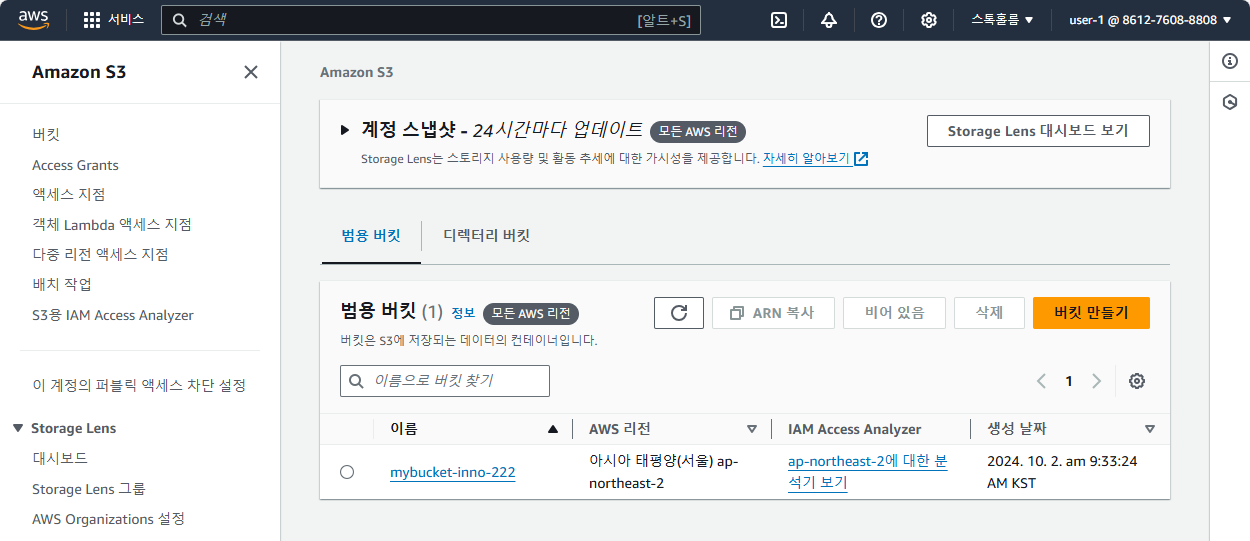Open Access Grants in the sidebar
The height and width of the screenshot is (541, 1250).
tap(75, 165)
